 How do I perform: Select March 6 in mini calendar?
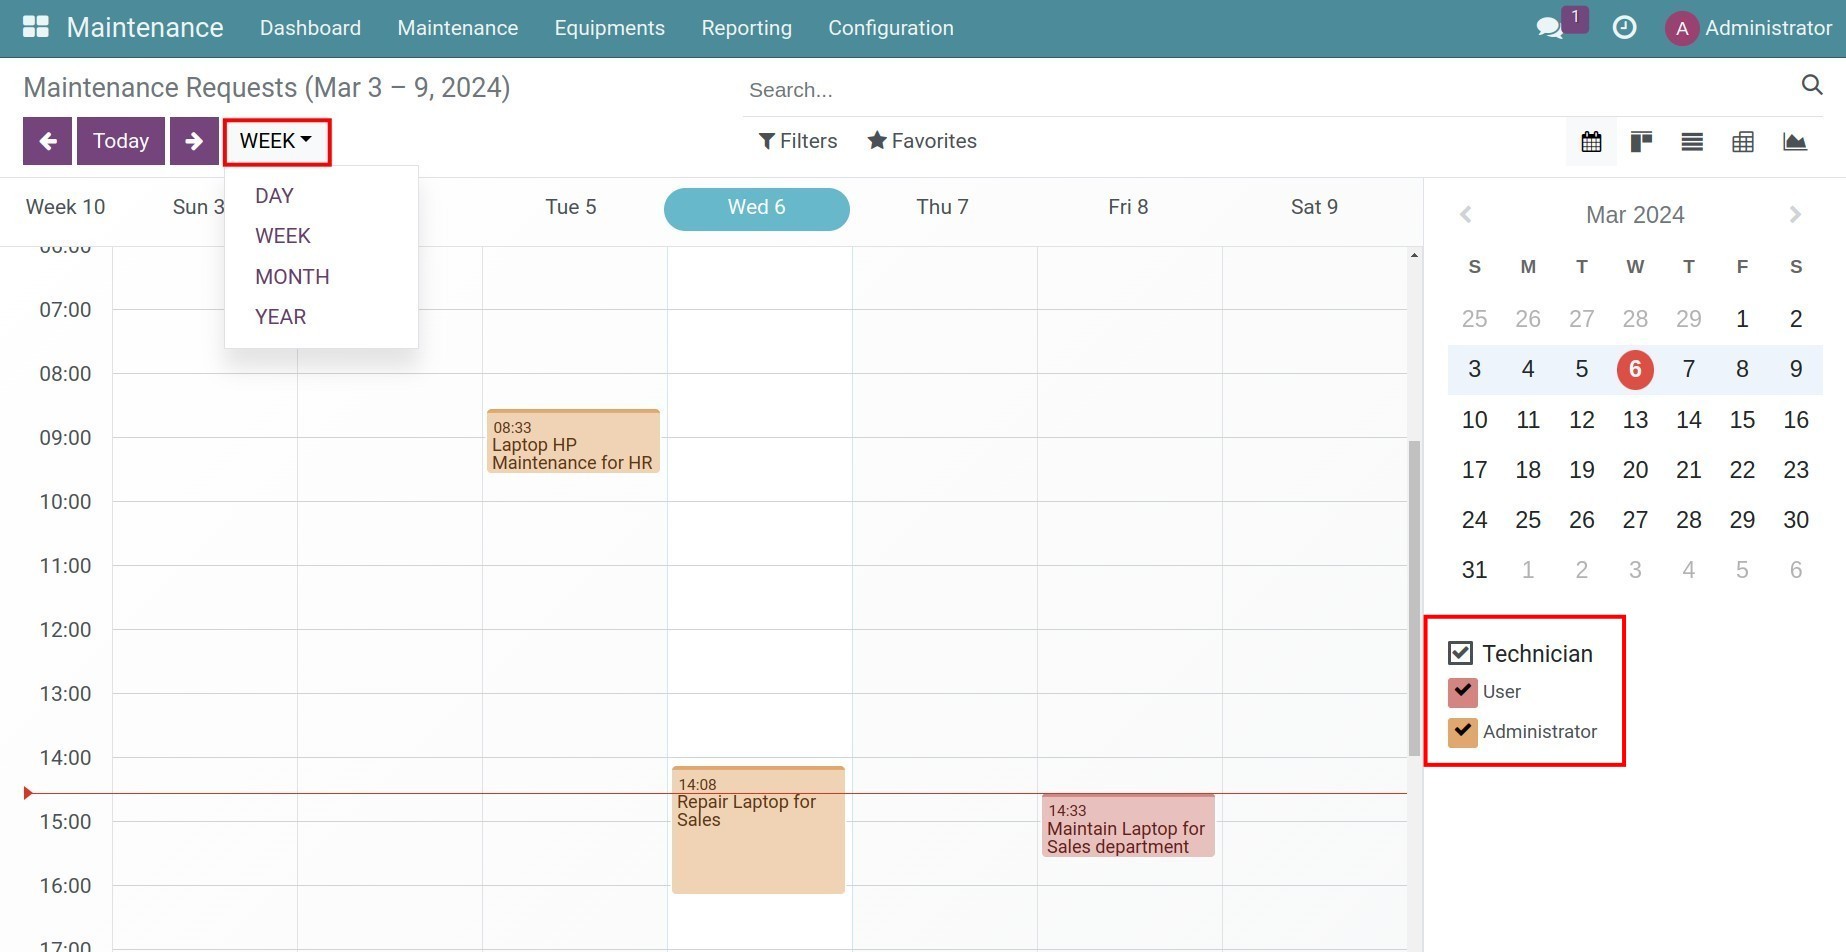pos(1635,369)
